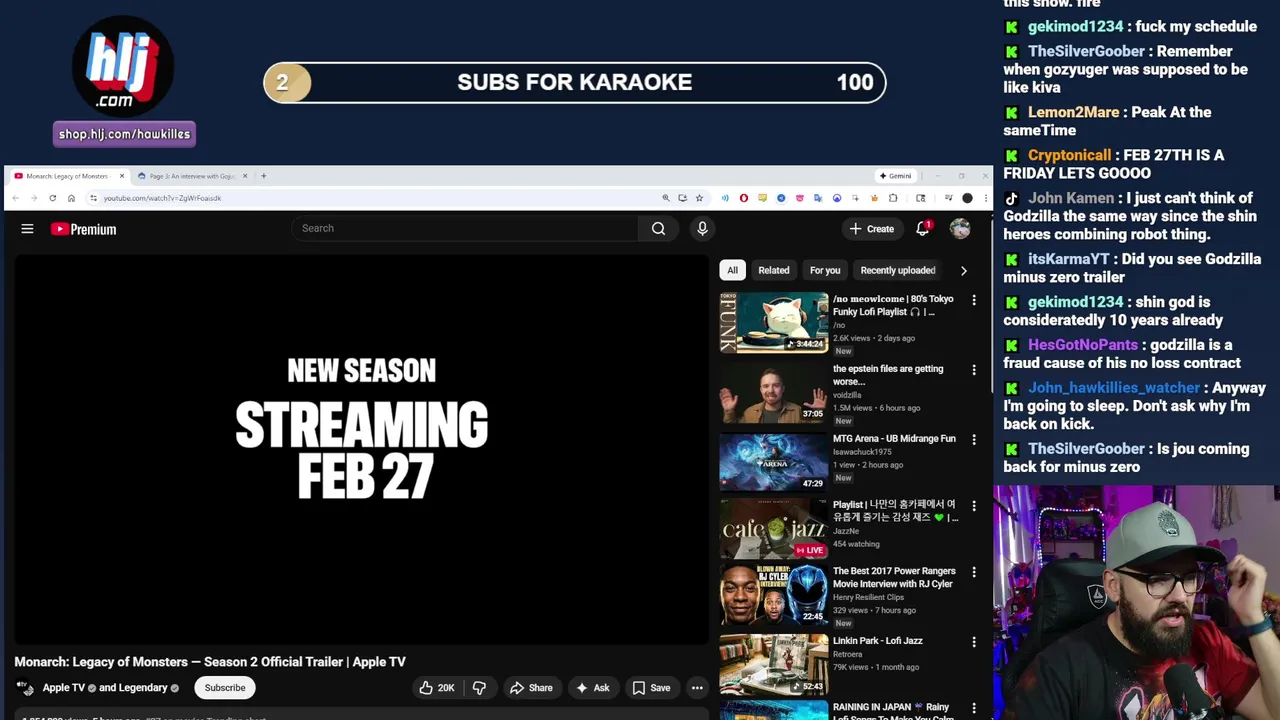Screen dimensions: 1280x720
Task: Bookmark this page with star icon
Action: 699,198
